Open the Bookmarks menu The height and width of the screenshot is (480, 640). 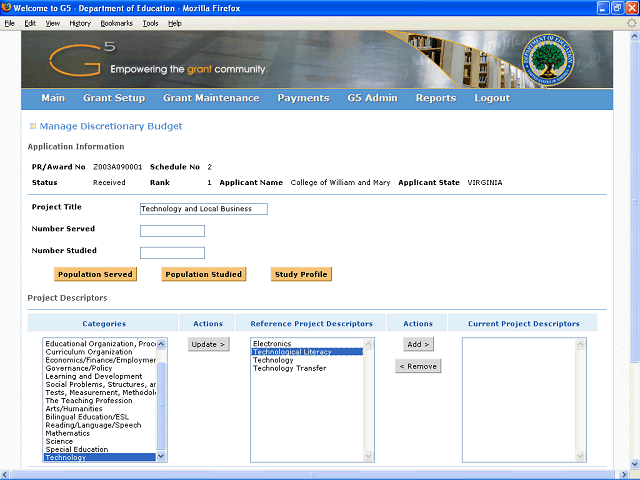[x=116, y=23]
